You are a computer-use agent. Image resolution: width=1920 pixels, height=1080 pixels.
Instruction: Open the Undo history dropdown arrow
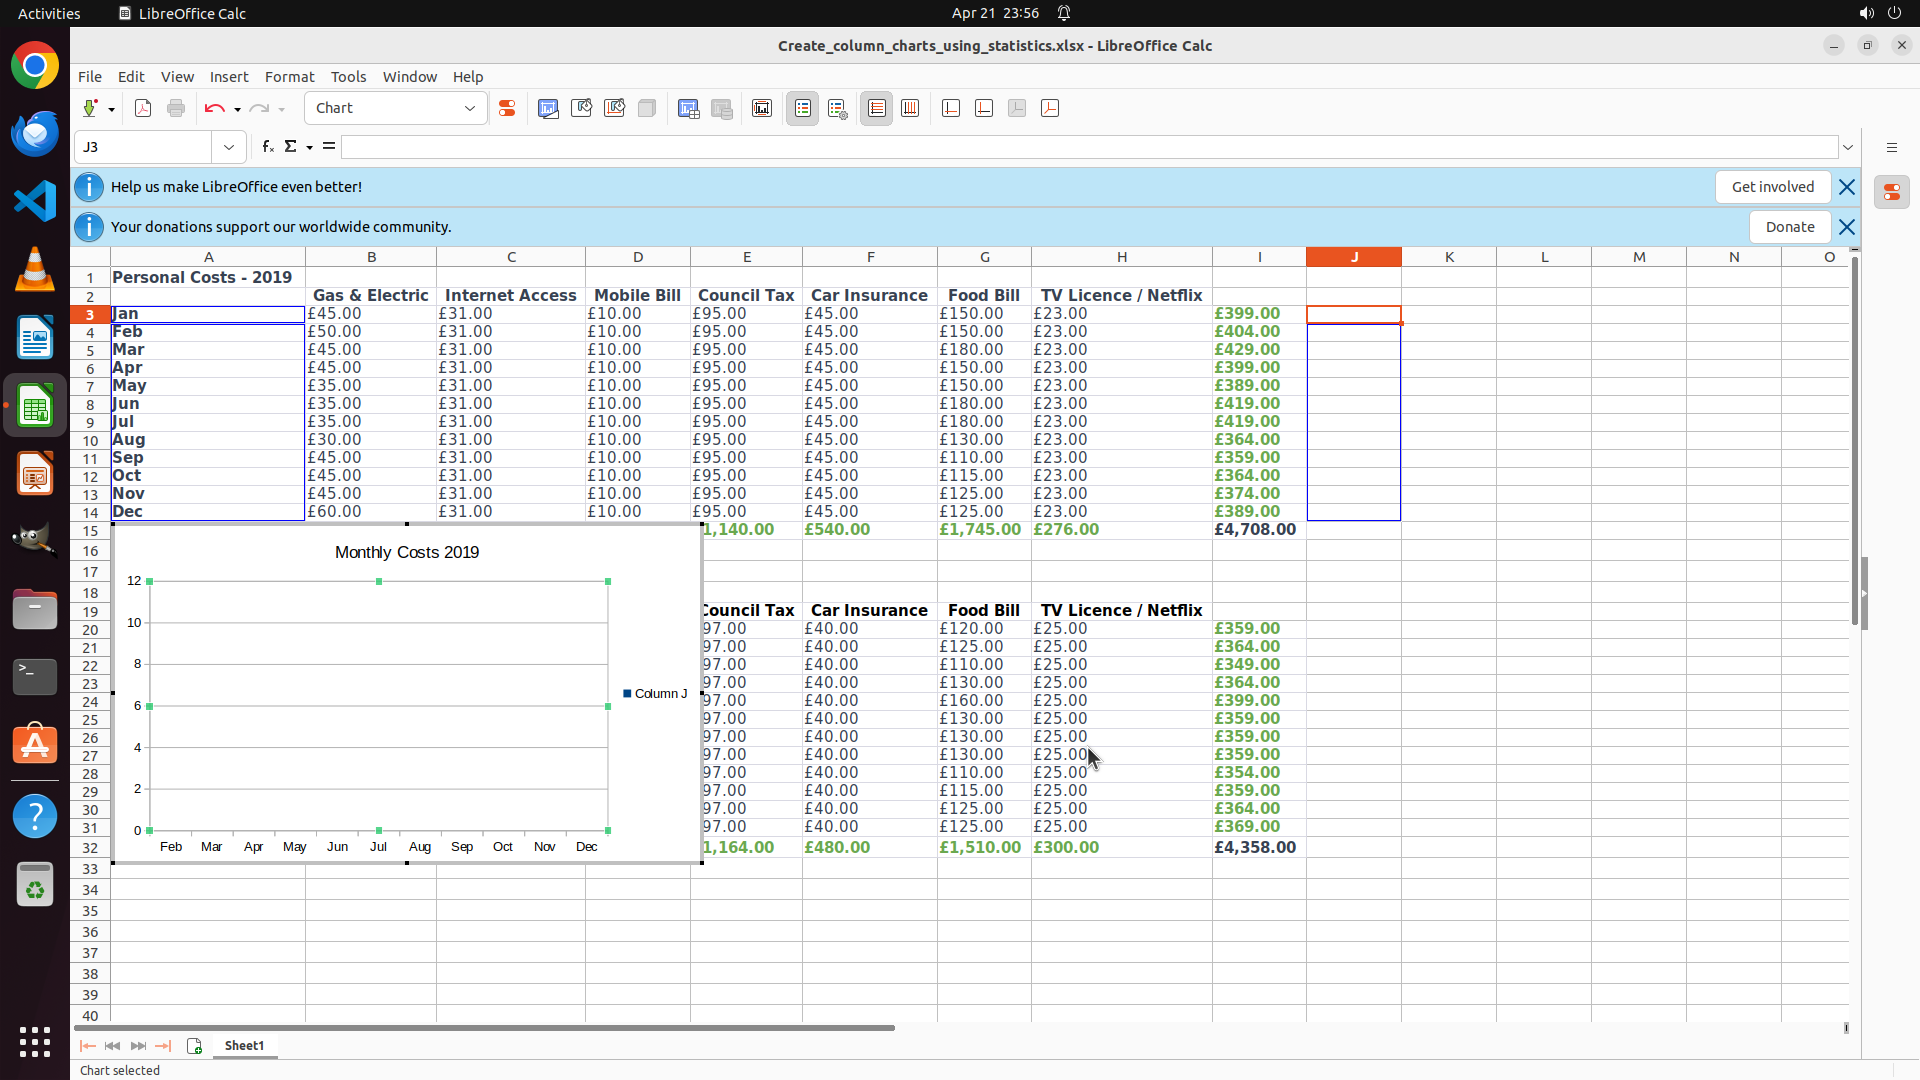pyautogui.click(x=237, y=110)
